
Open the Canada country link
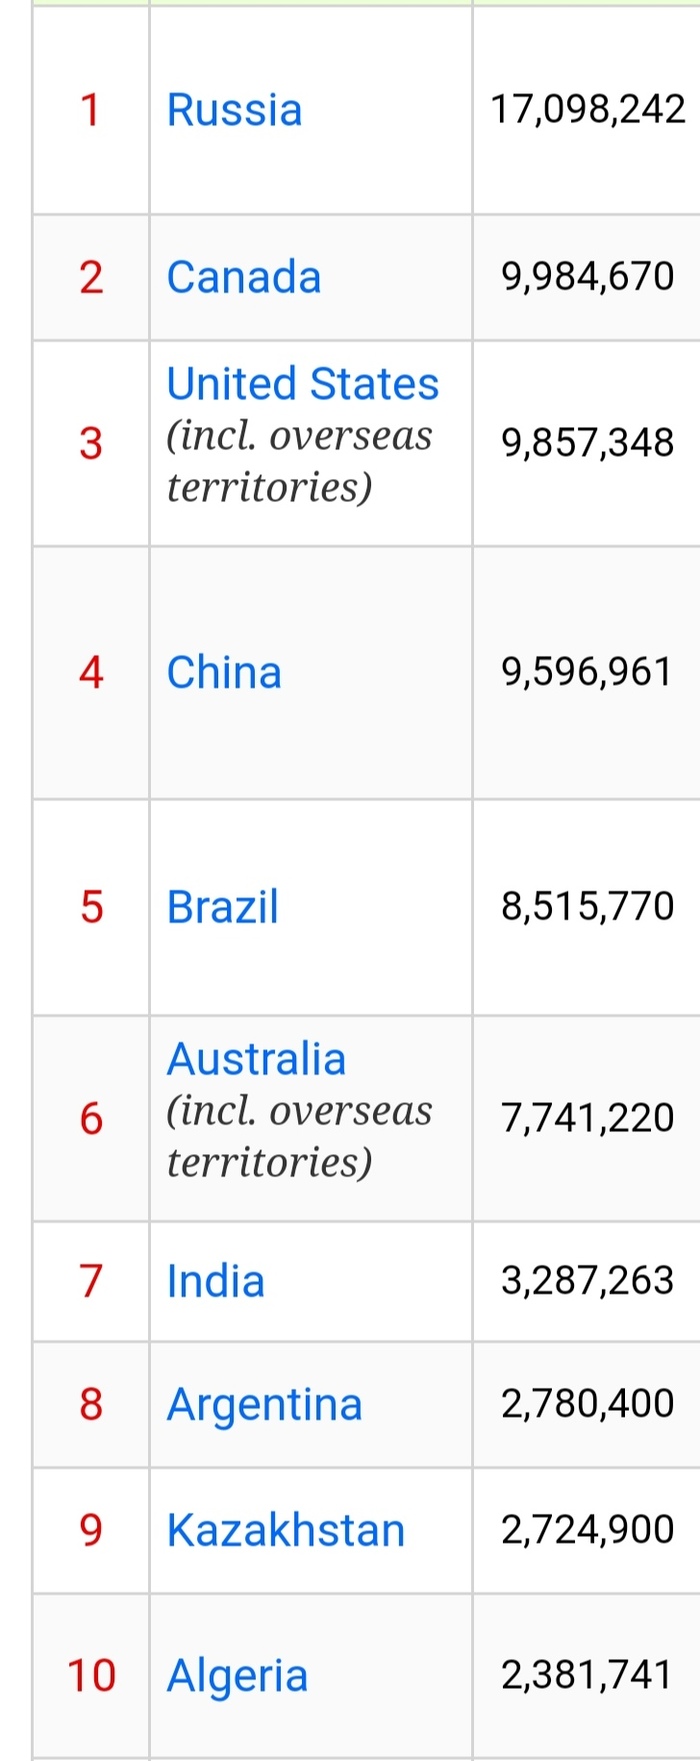coord(243,277)
